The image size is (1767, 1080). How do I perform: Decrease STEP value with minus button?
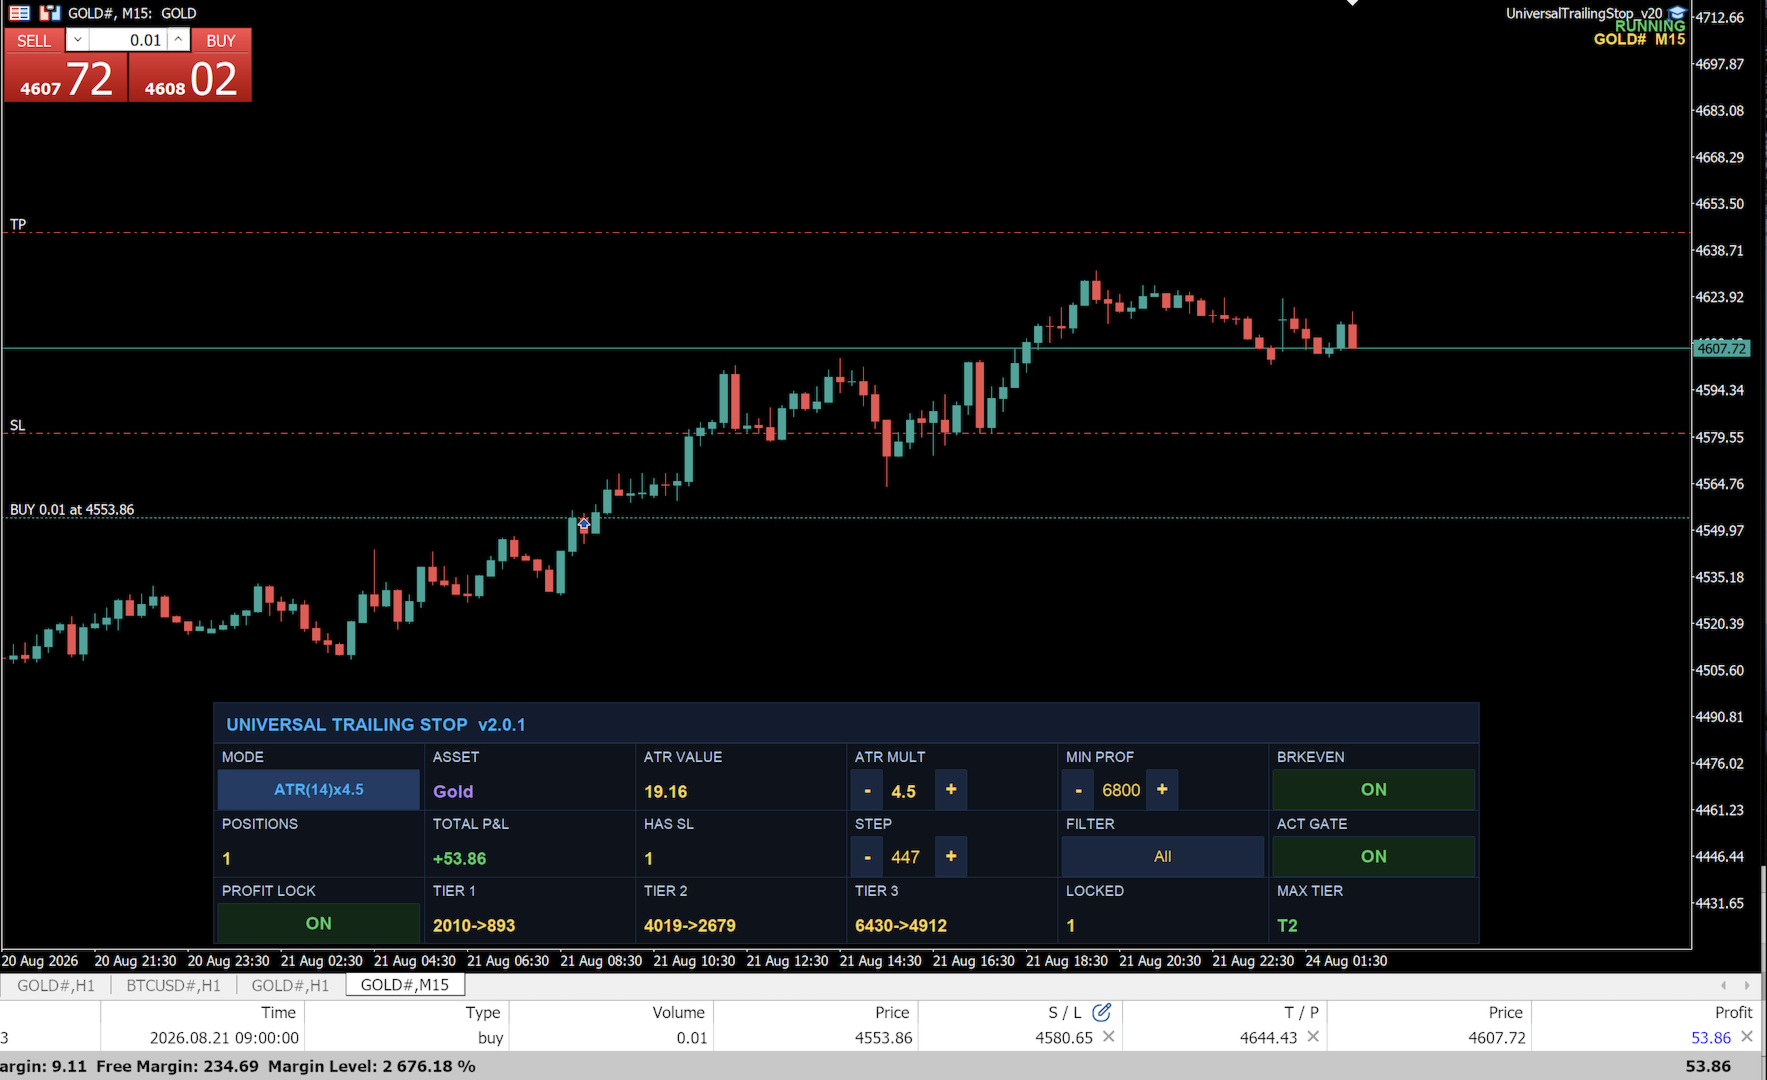(867, 857)
